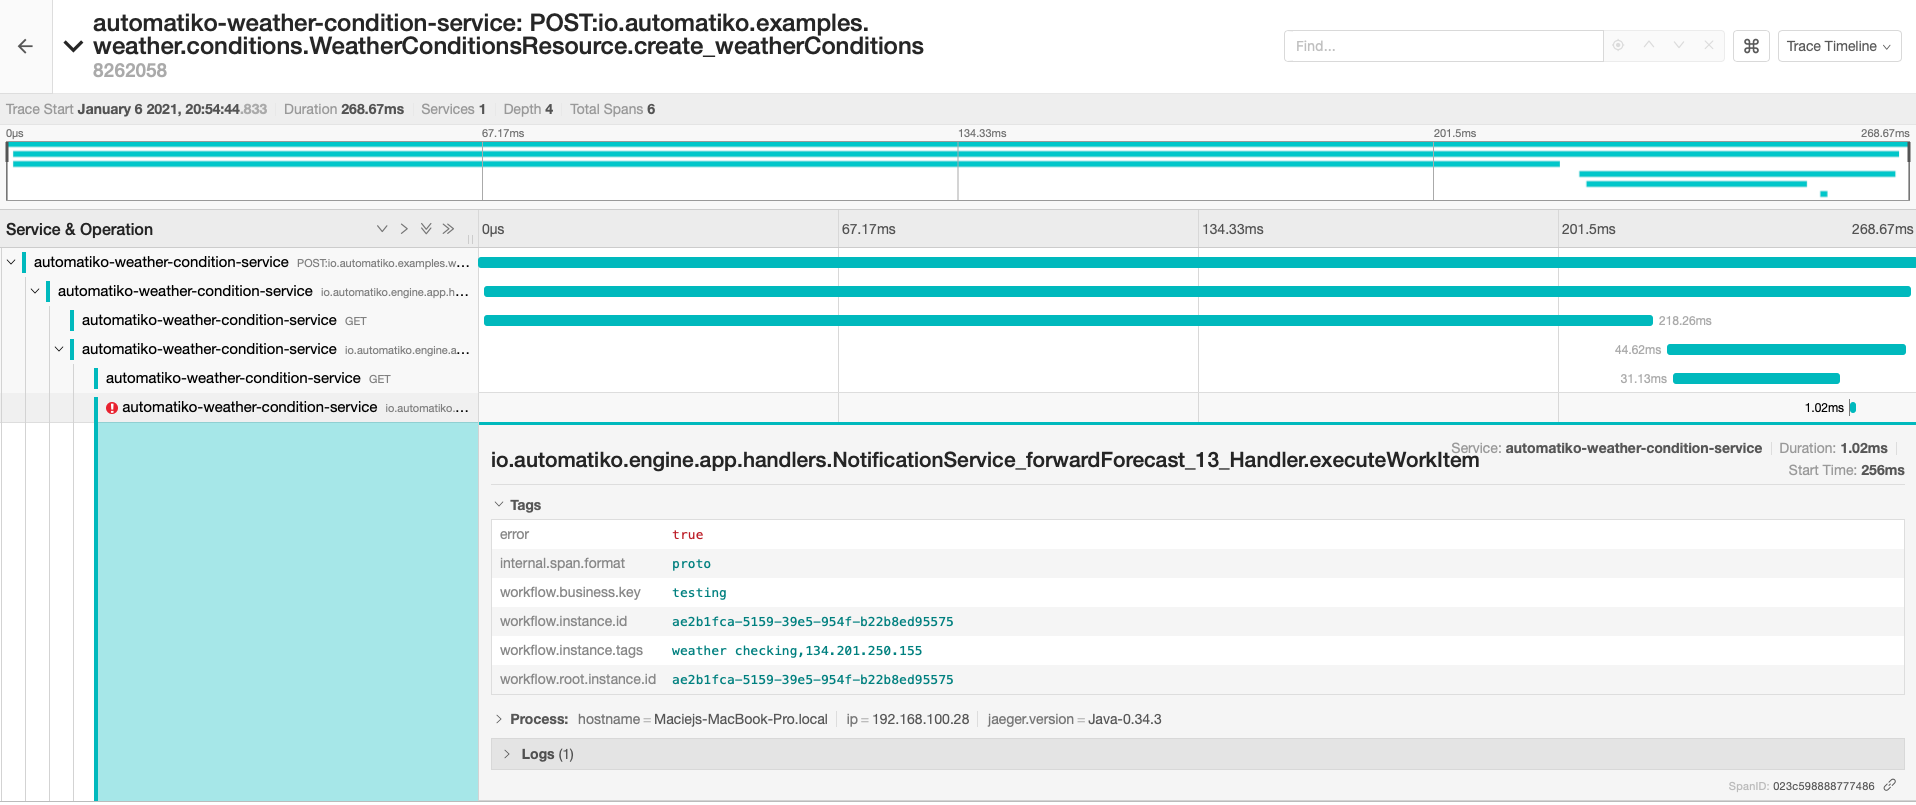Click the Find search input field

[x=1442, y=46]
